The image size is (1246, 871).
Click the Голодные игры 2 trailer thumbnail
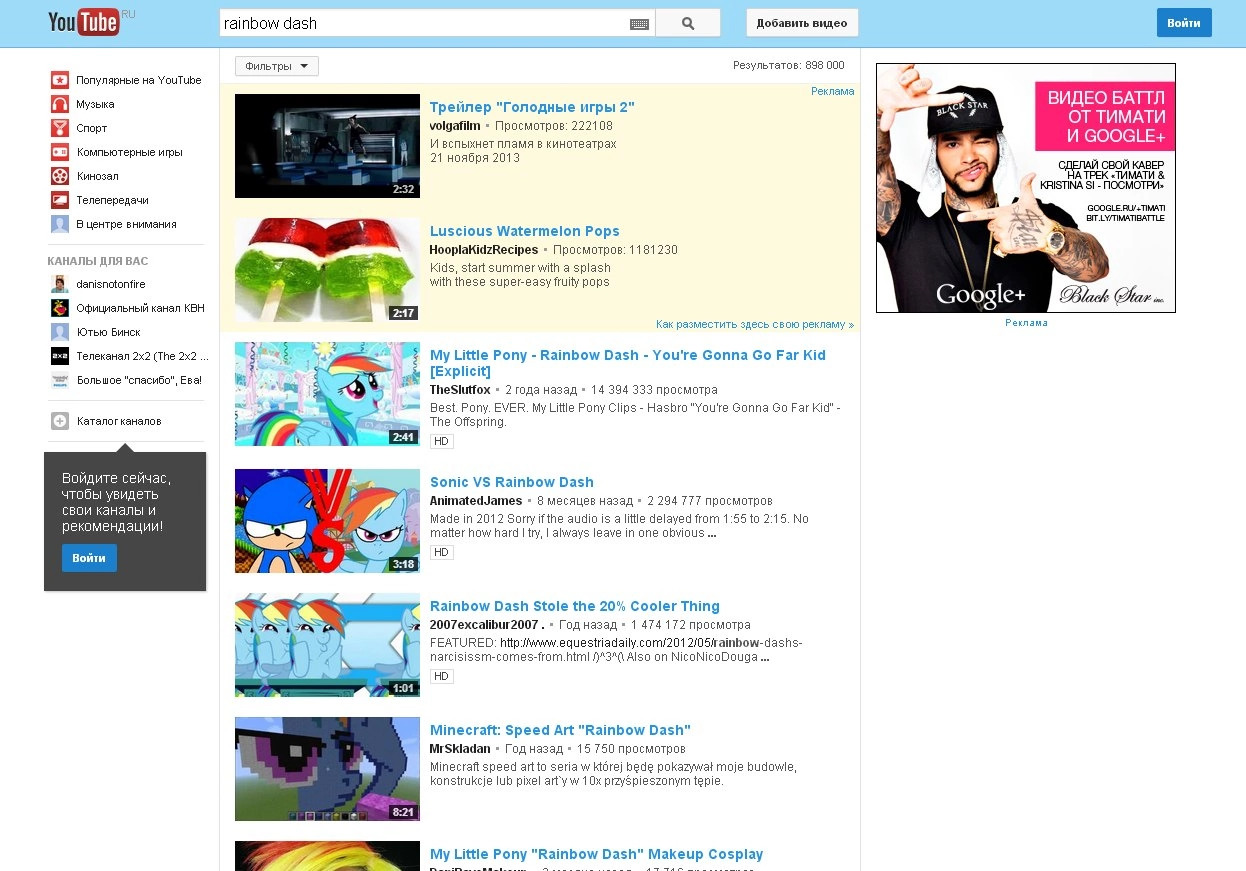(x=327, y=146)
